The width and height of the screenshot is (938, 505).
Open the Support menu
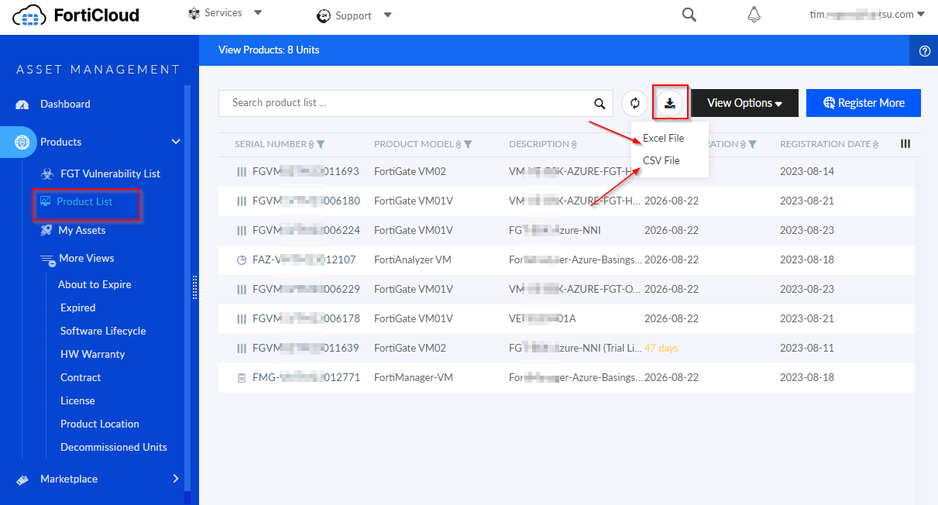[354, 16]
